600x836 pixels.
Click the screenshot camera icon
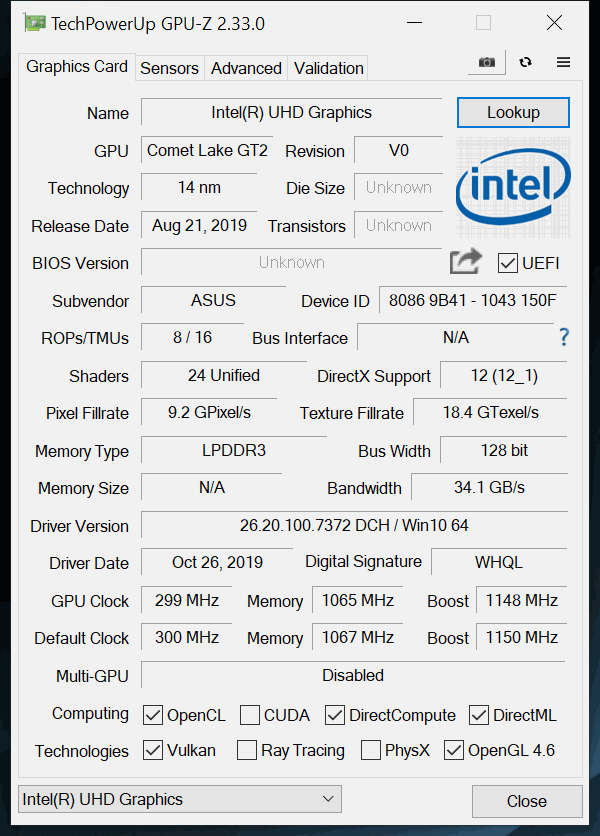pos(486,62)
